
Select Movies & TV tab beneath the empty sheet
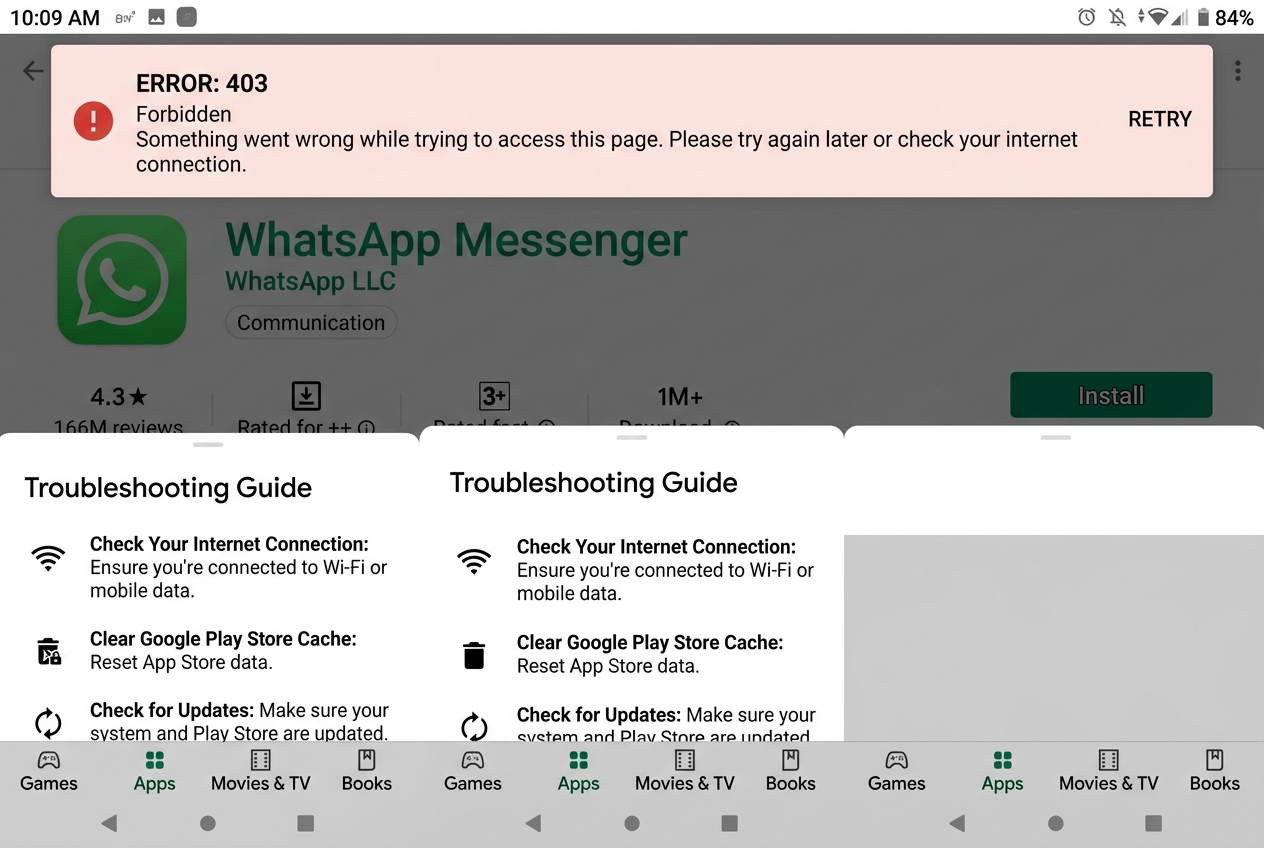[x=1109, y=771]
